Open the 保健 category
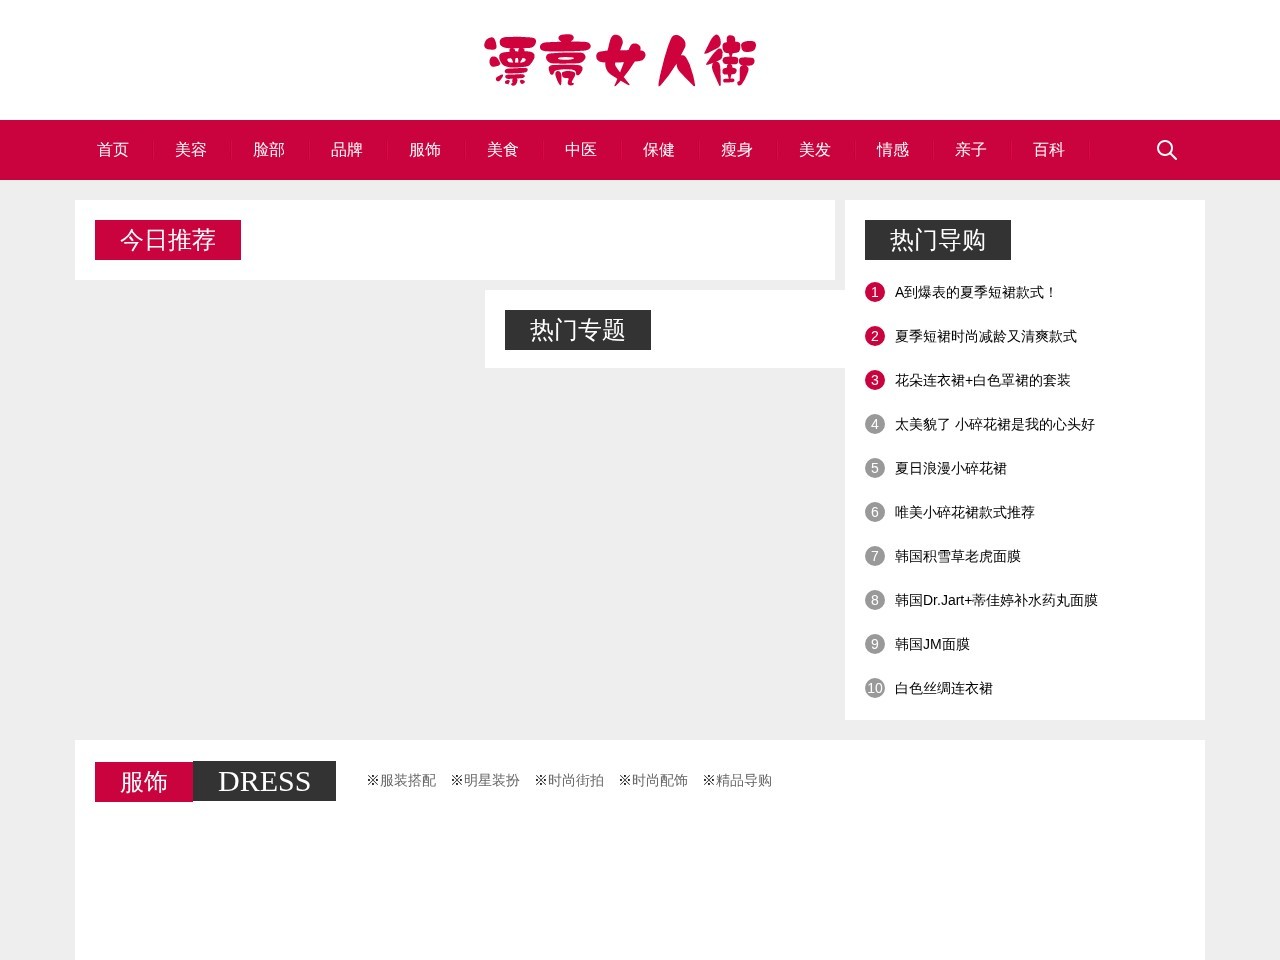 658,150
